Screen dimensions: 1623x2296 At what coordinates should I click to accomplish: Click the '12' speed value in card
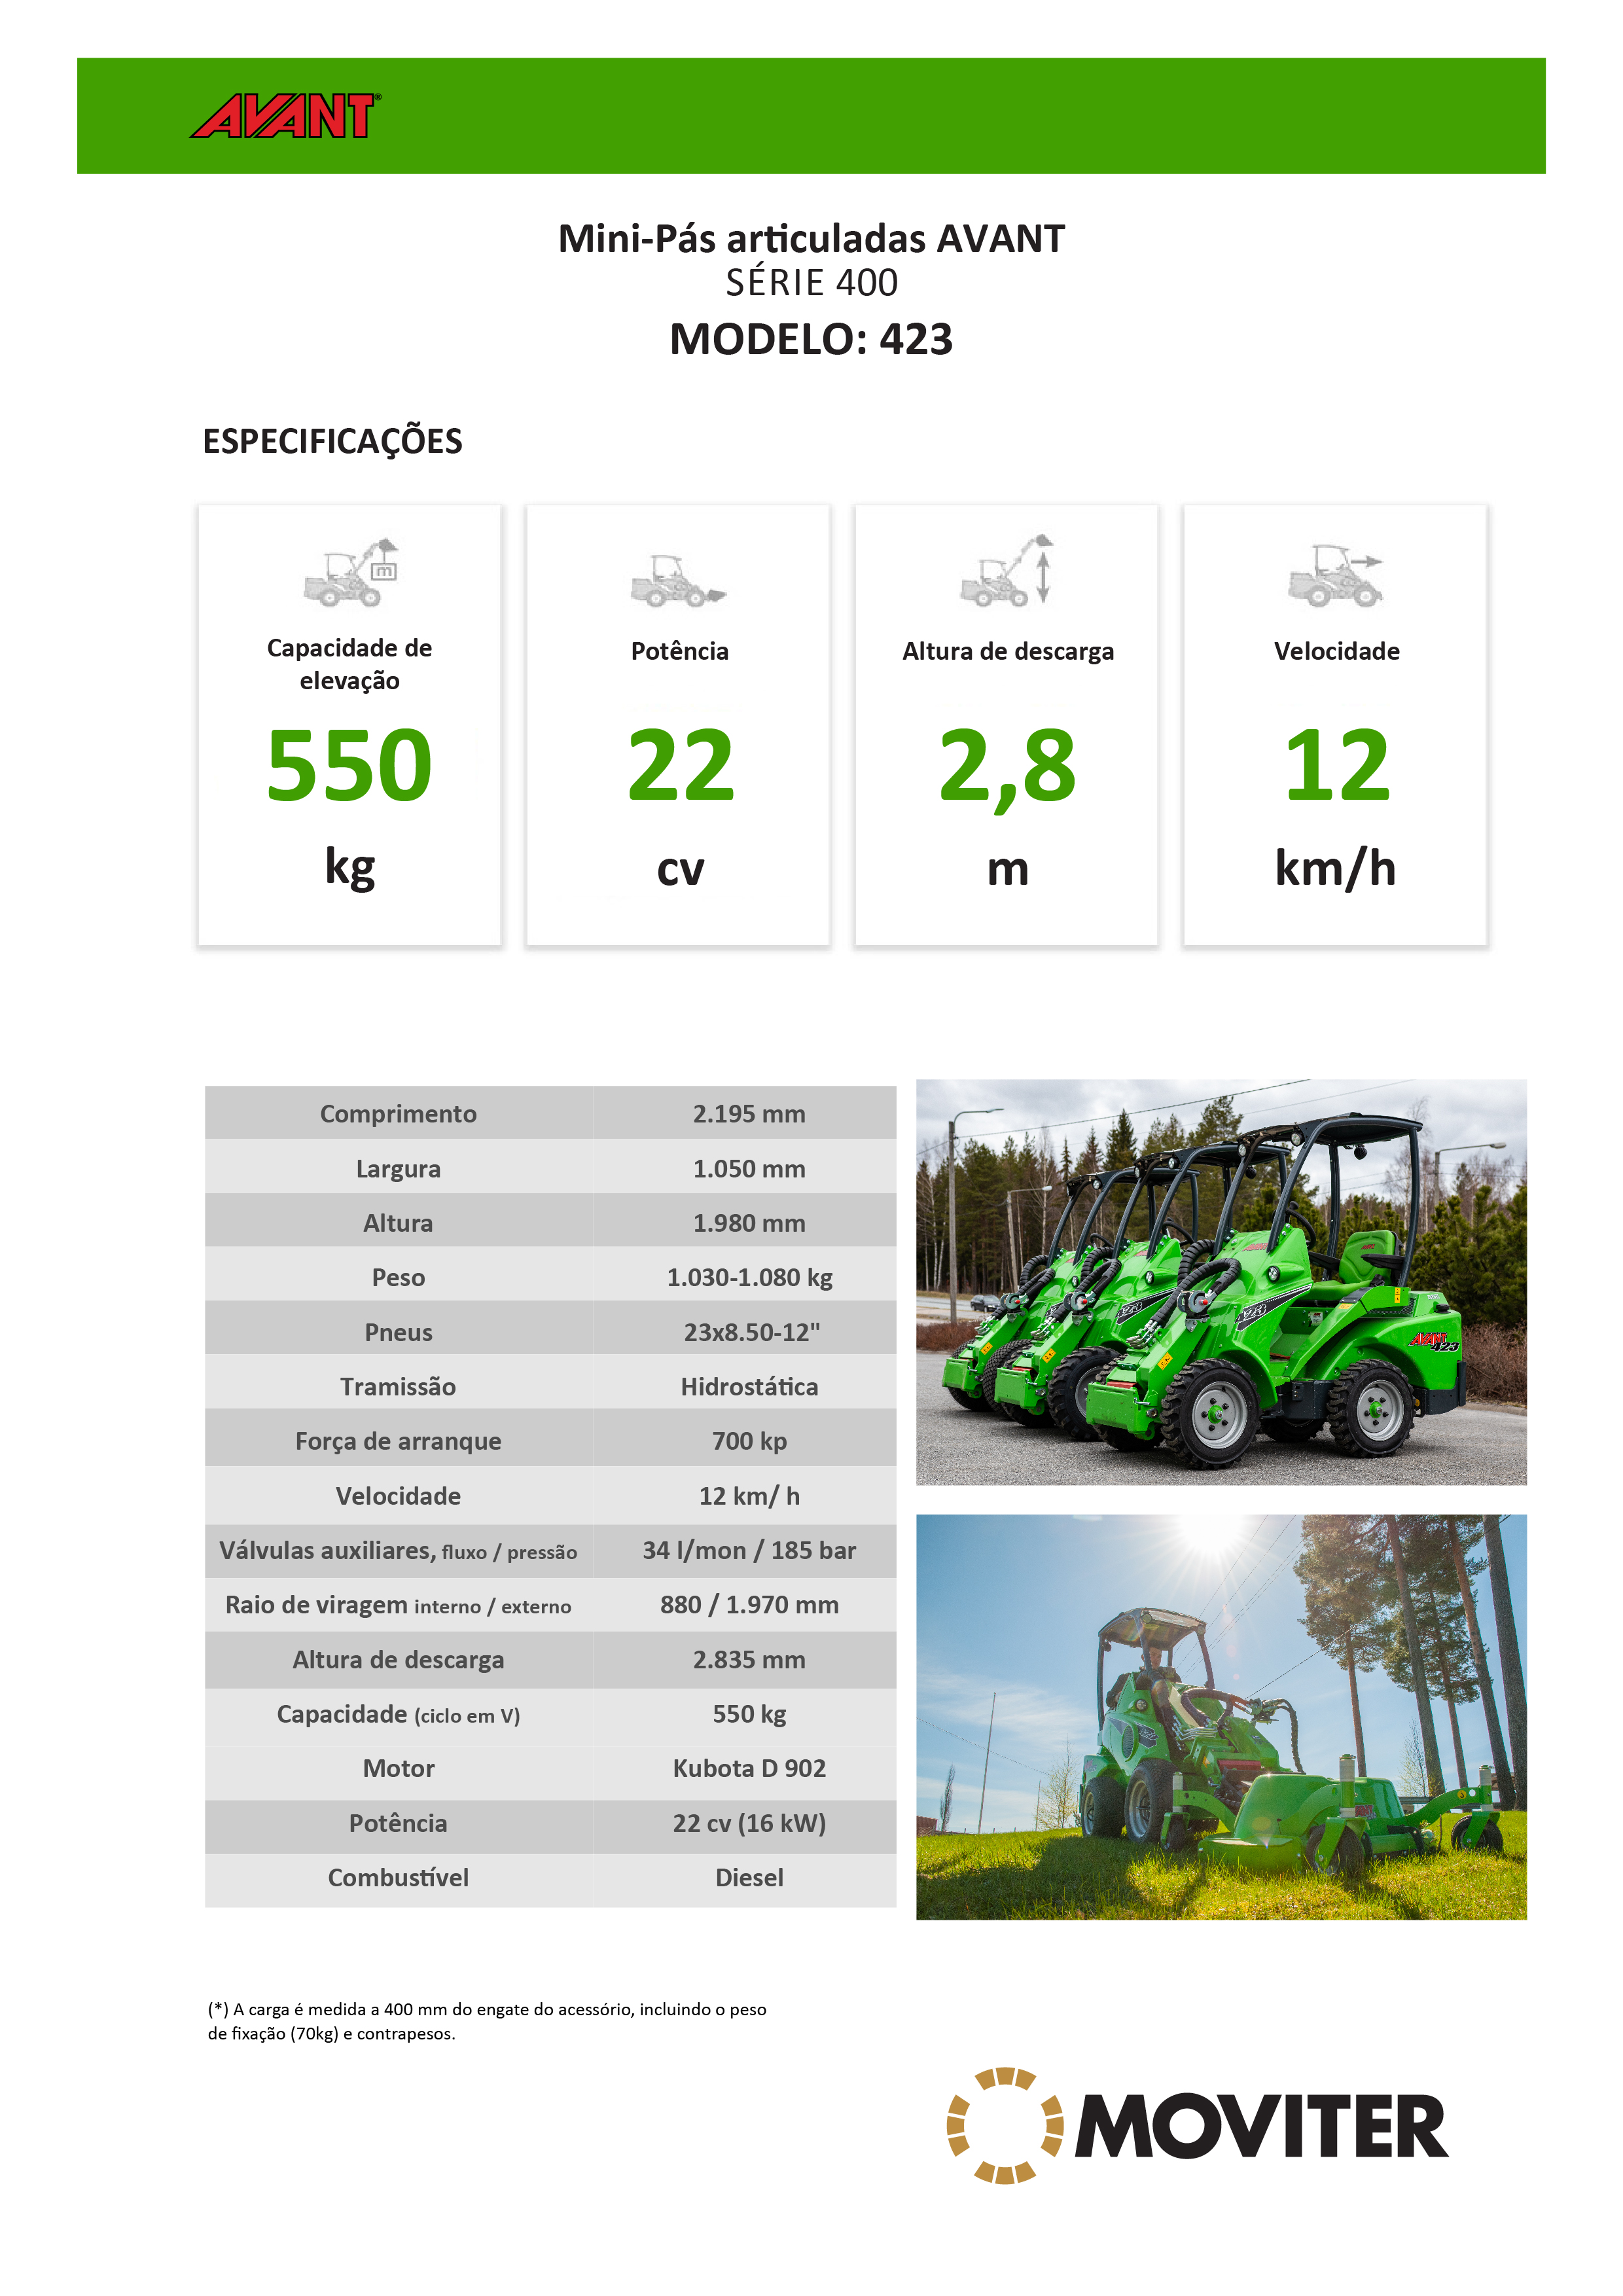click(1337, 766)
